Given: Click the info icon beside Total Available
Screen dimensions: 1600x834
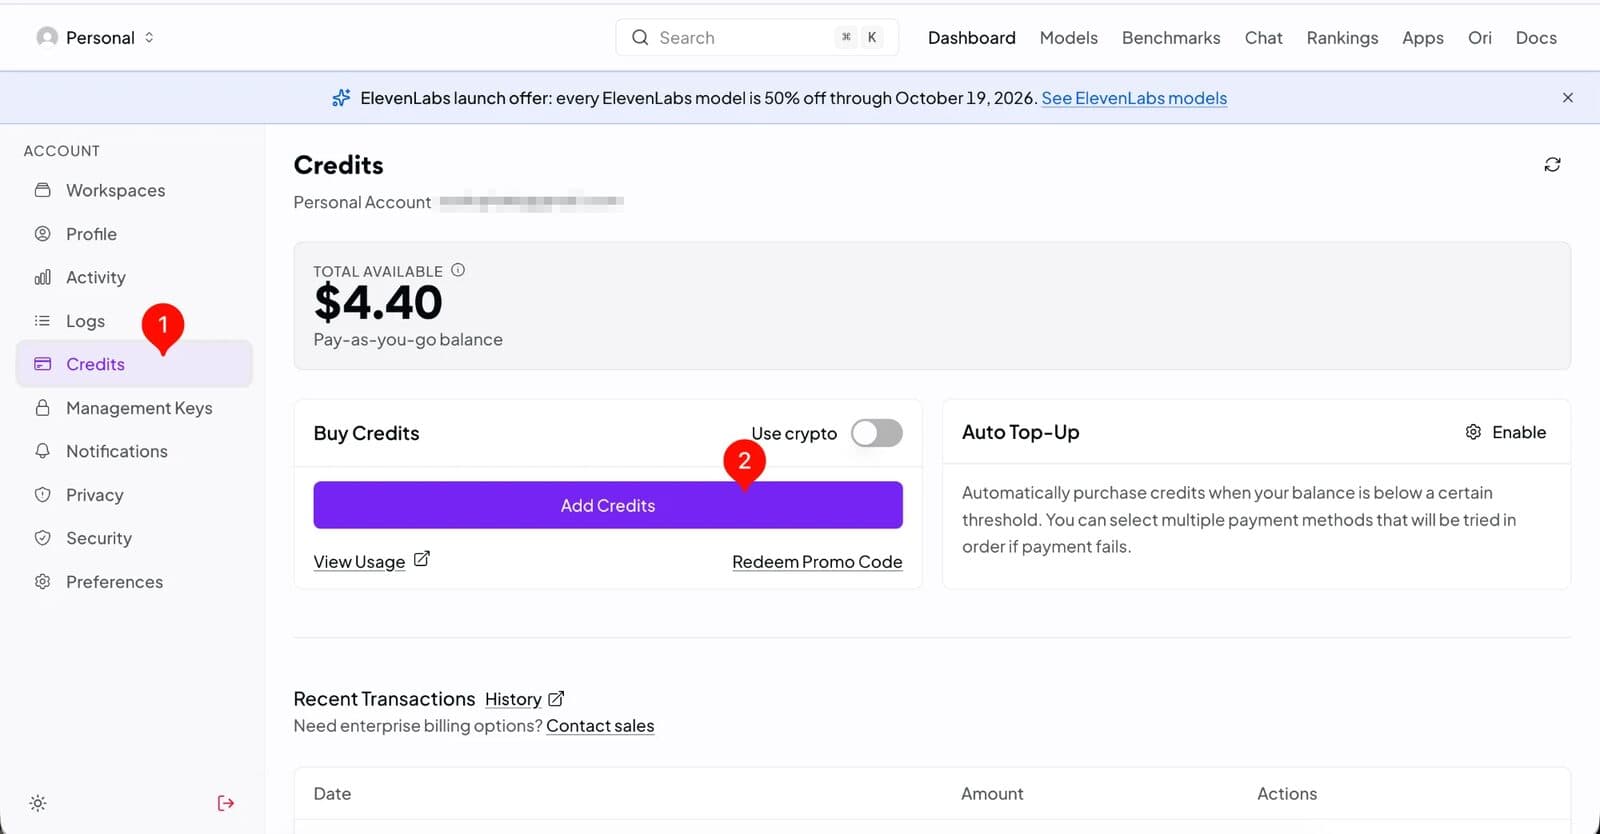Looking at the screenshot, I should (458, 270).
